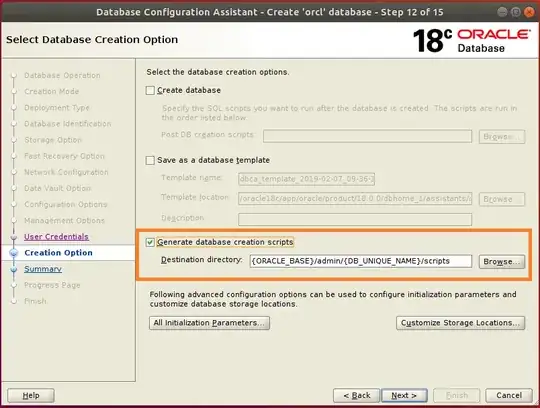Minimize the Database Configuration Assistant window
This screenshot has height=408, width=540.
point(502,12)
